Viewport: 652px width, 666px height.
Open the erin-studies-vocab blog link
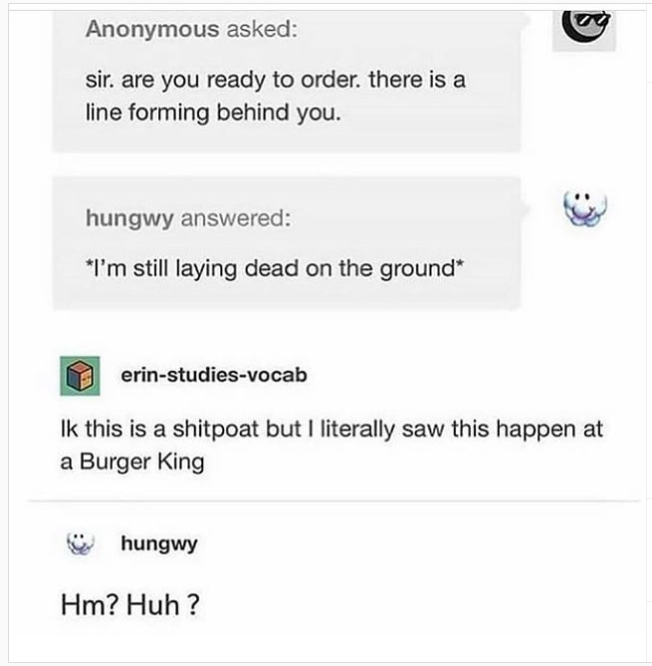click(214, 375)
